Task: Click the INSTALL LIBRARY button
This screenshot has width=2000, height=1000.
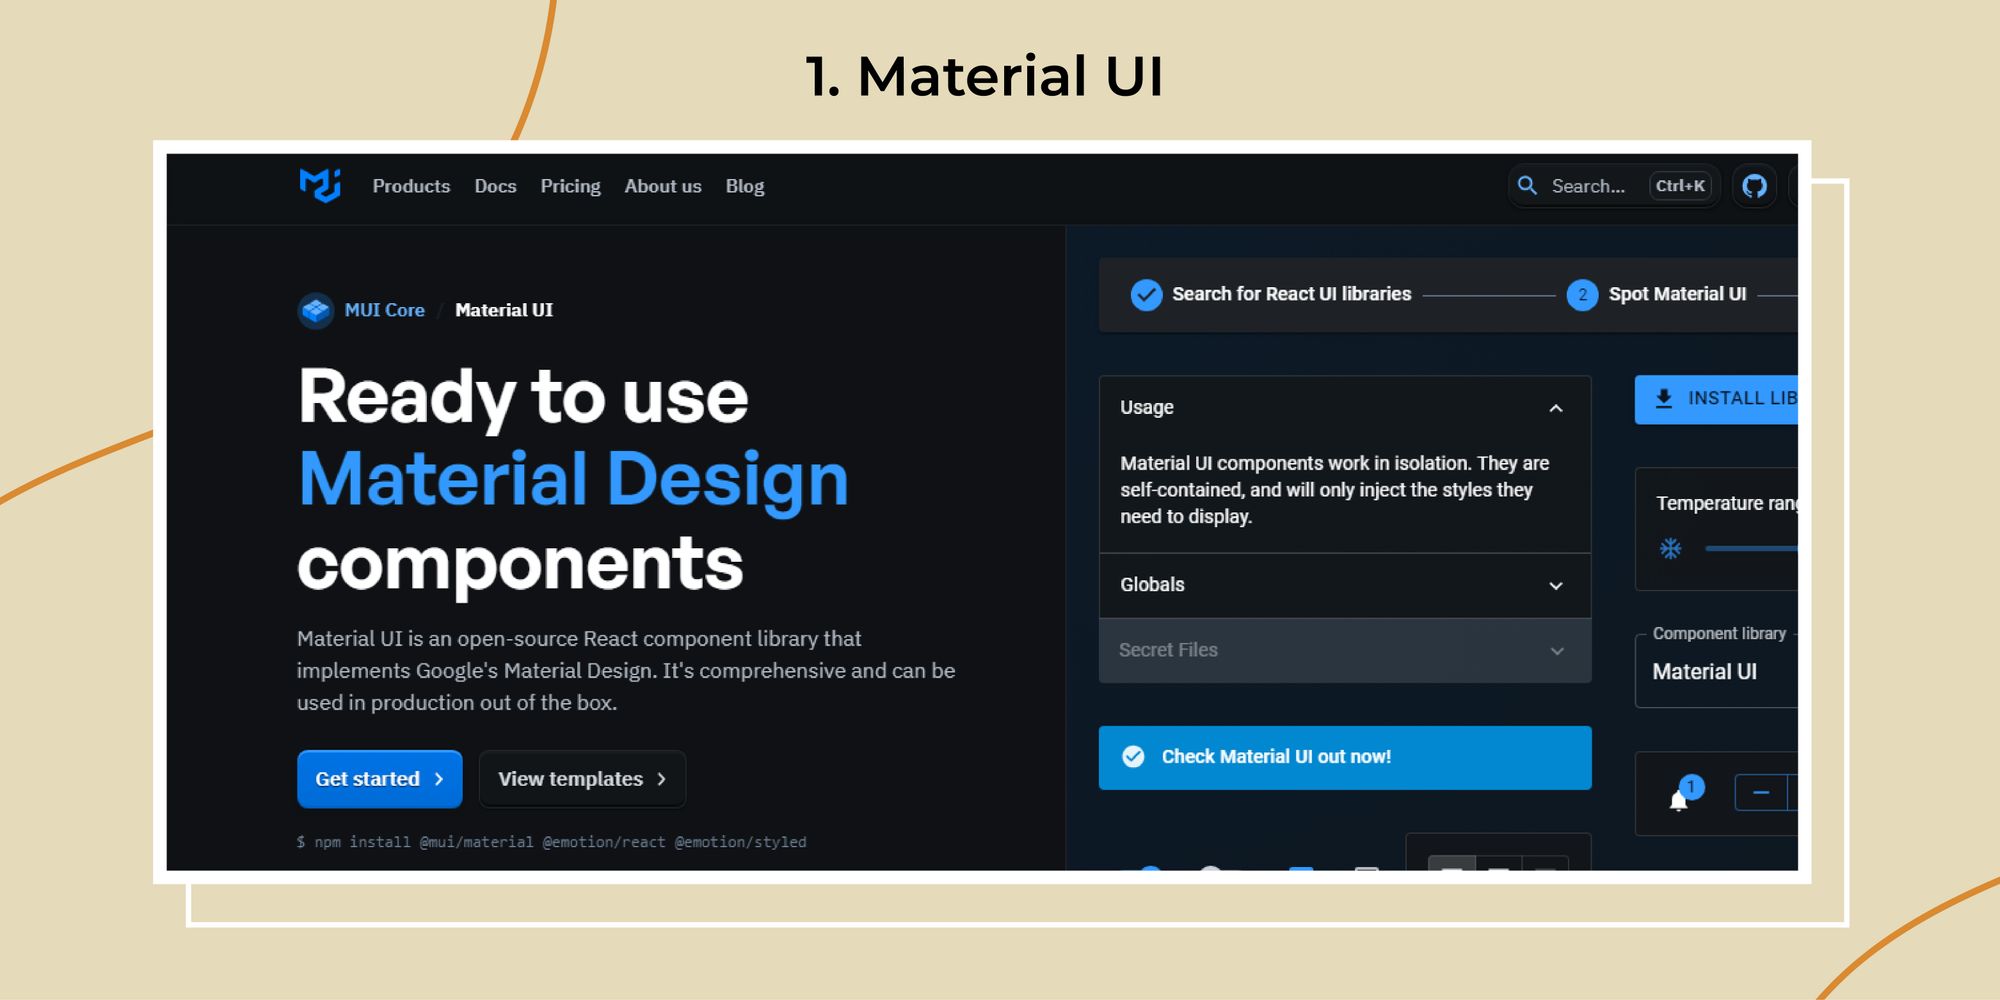Action: click(x=1716, y=399)
